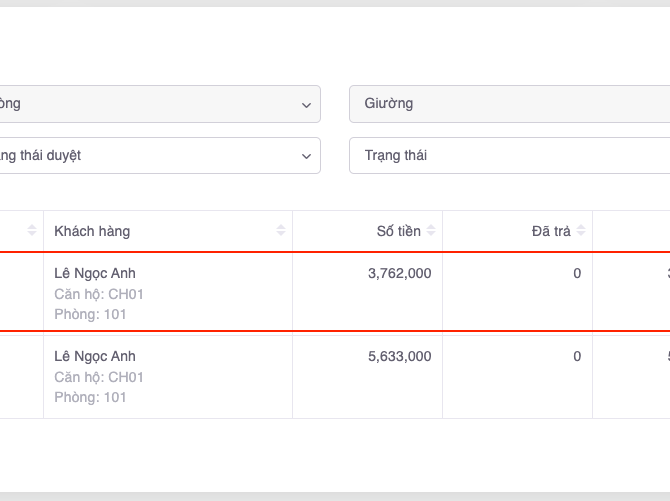Click sort arrows left of Khách hàng column
This screenshot has height=501, width=670.
pos(32,232)
